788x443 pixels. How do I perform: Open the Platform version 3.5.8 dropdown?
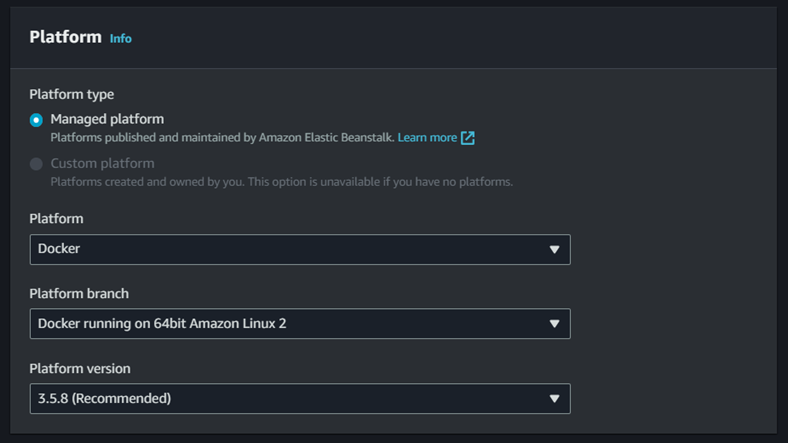click(x=300, y=398)
